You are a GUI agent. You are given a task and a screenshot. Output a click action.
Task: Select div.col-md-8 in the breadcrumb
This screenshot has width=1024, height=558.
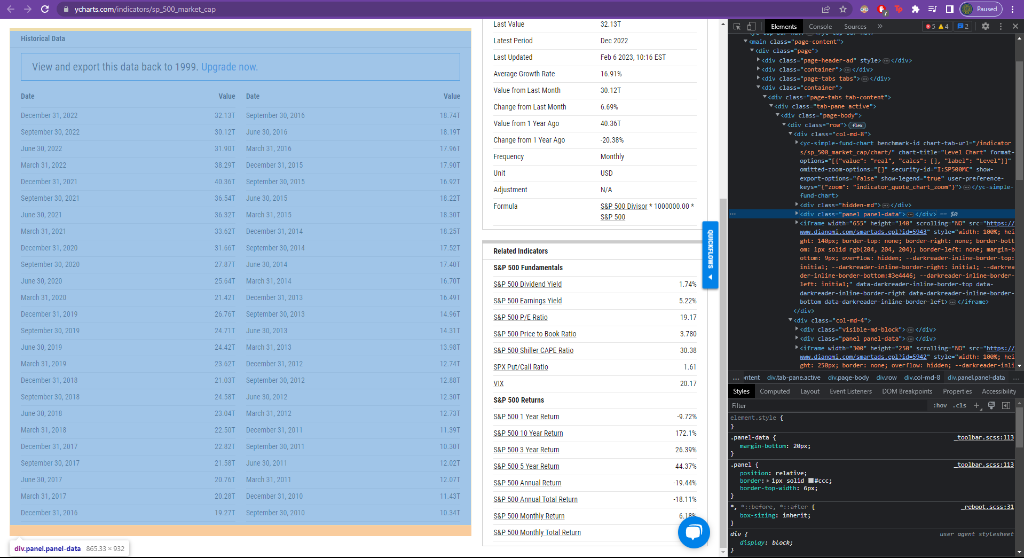pos(922,378)
